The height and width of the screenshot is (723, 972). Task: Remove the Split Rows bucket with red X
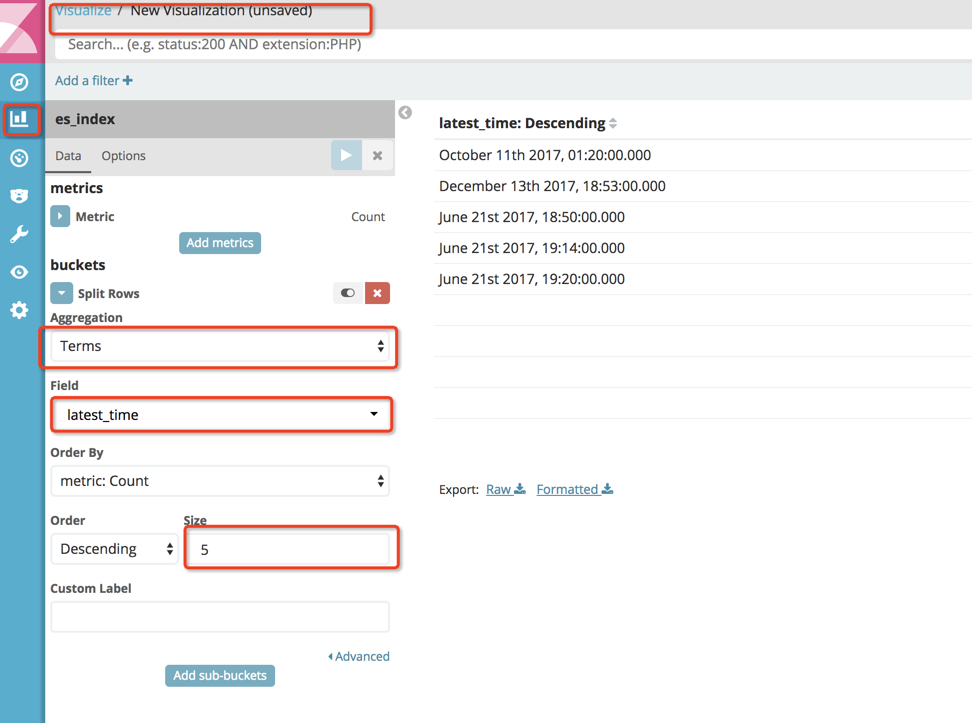377,293
